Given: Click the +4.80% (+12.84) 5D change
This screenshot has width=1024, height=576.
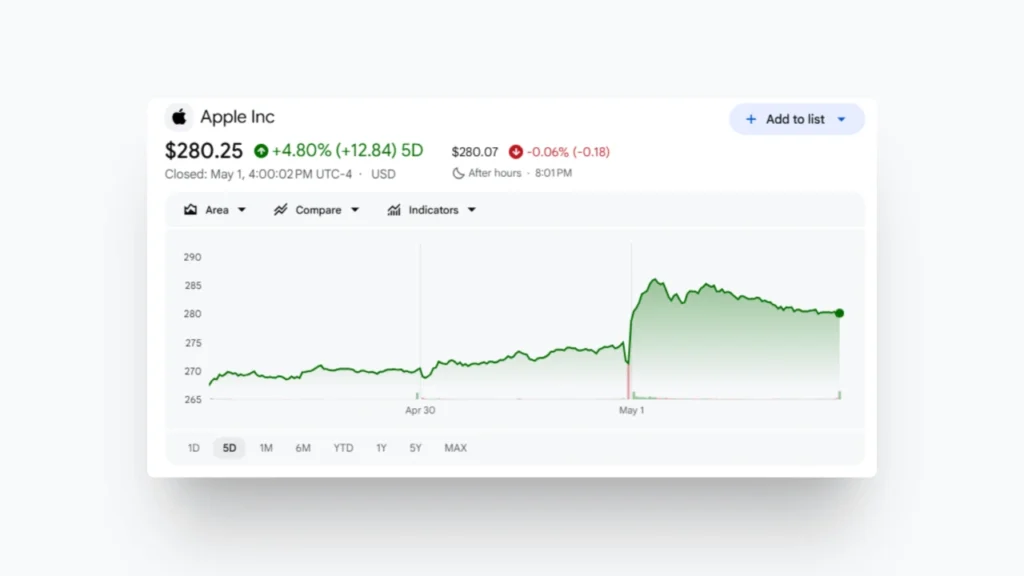Looking at the screenshot, I should 347,151.
